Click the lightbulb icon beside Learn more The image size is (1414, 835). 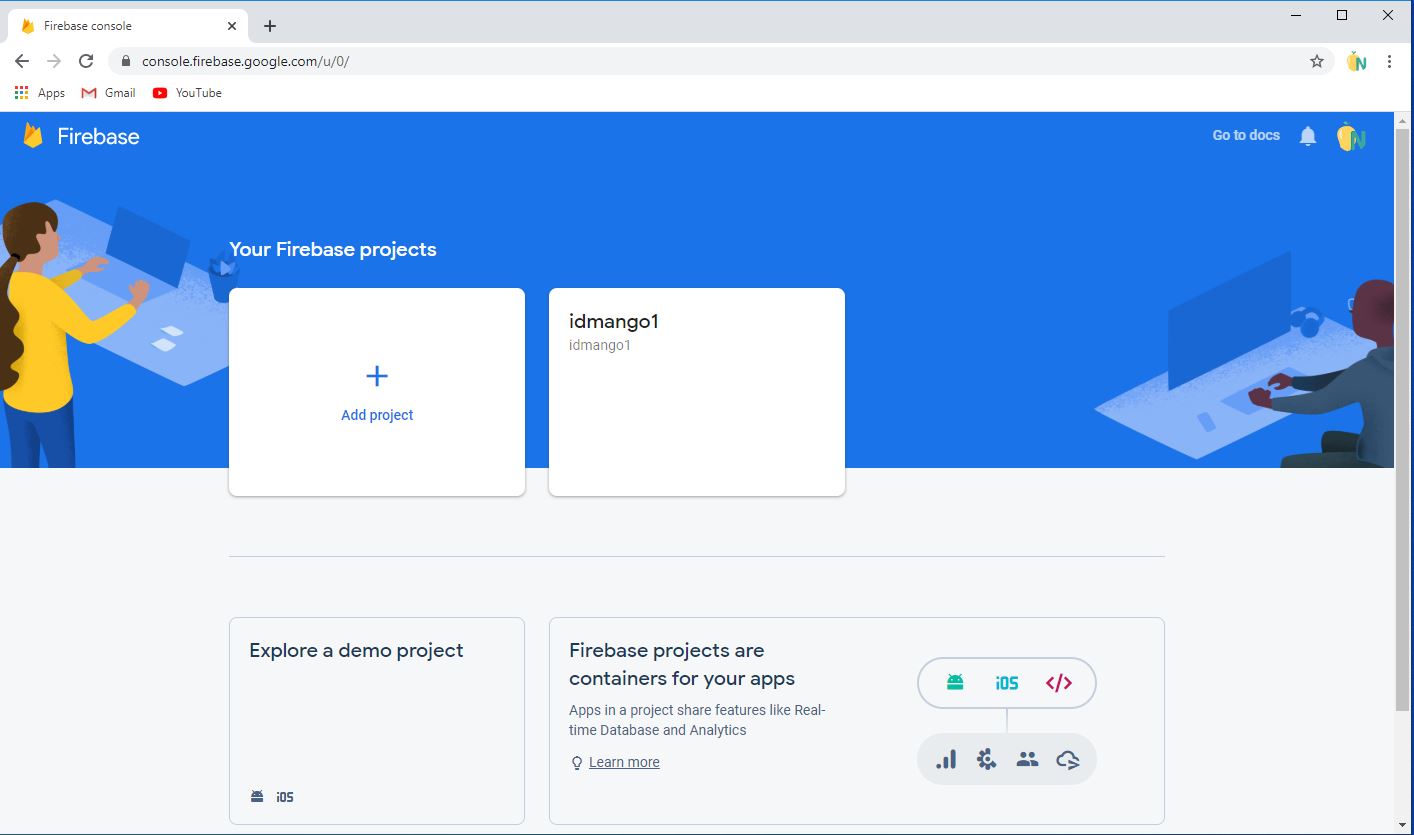(577, 763)
